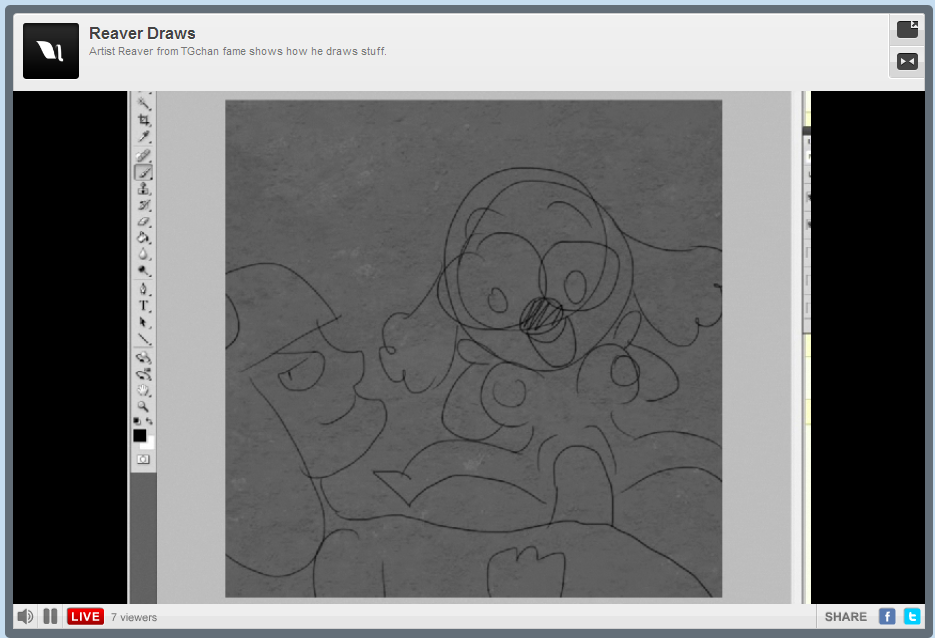Select the Brush tool
This screenshot has height=638, width=935.
point(144,172)
